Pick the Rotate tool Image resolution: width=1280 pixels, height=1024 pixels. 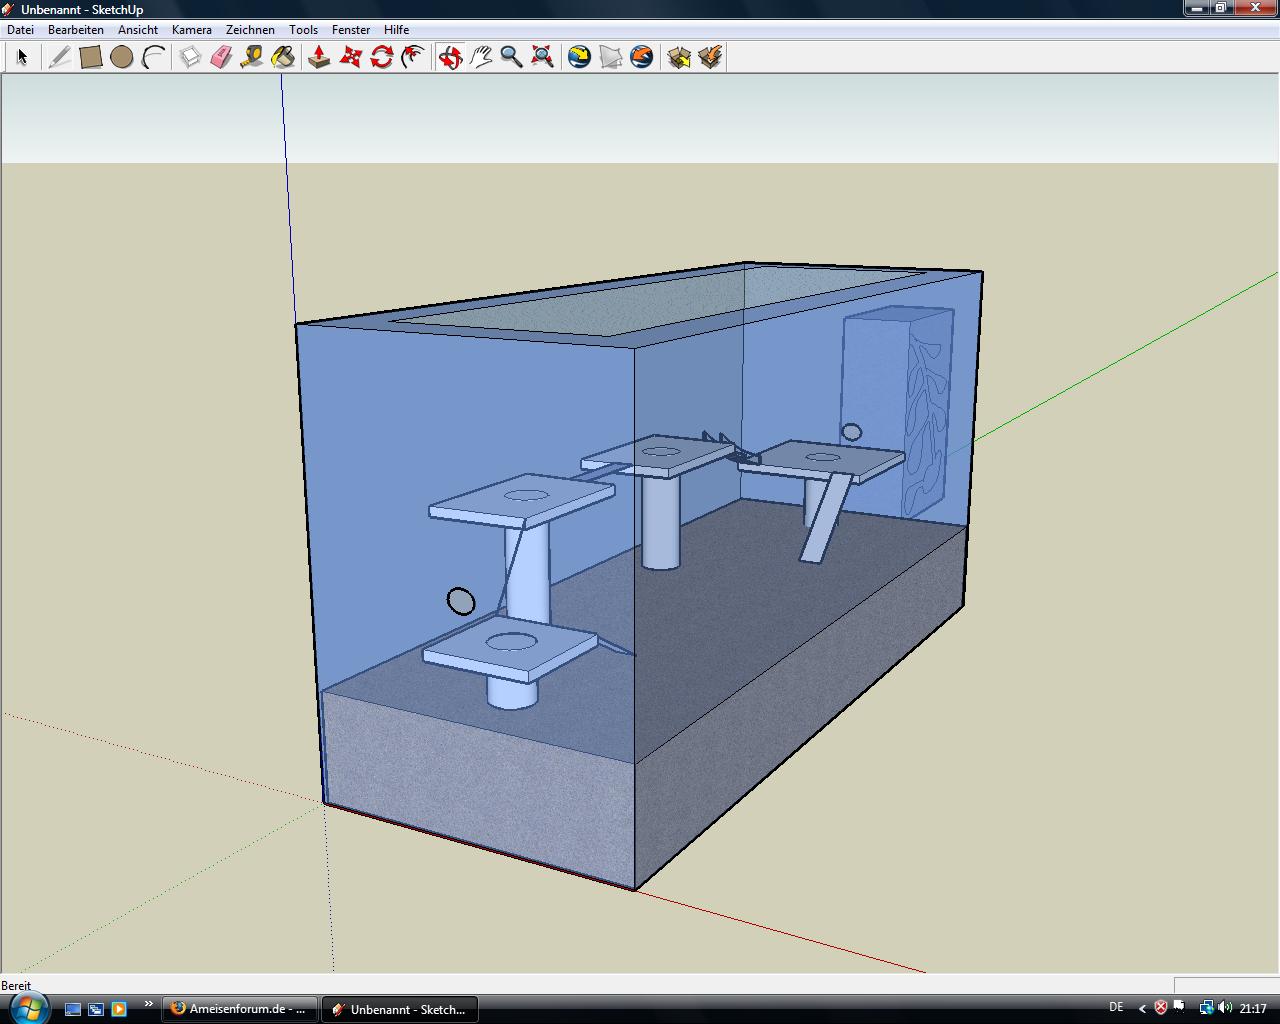[x=381, y=57]
